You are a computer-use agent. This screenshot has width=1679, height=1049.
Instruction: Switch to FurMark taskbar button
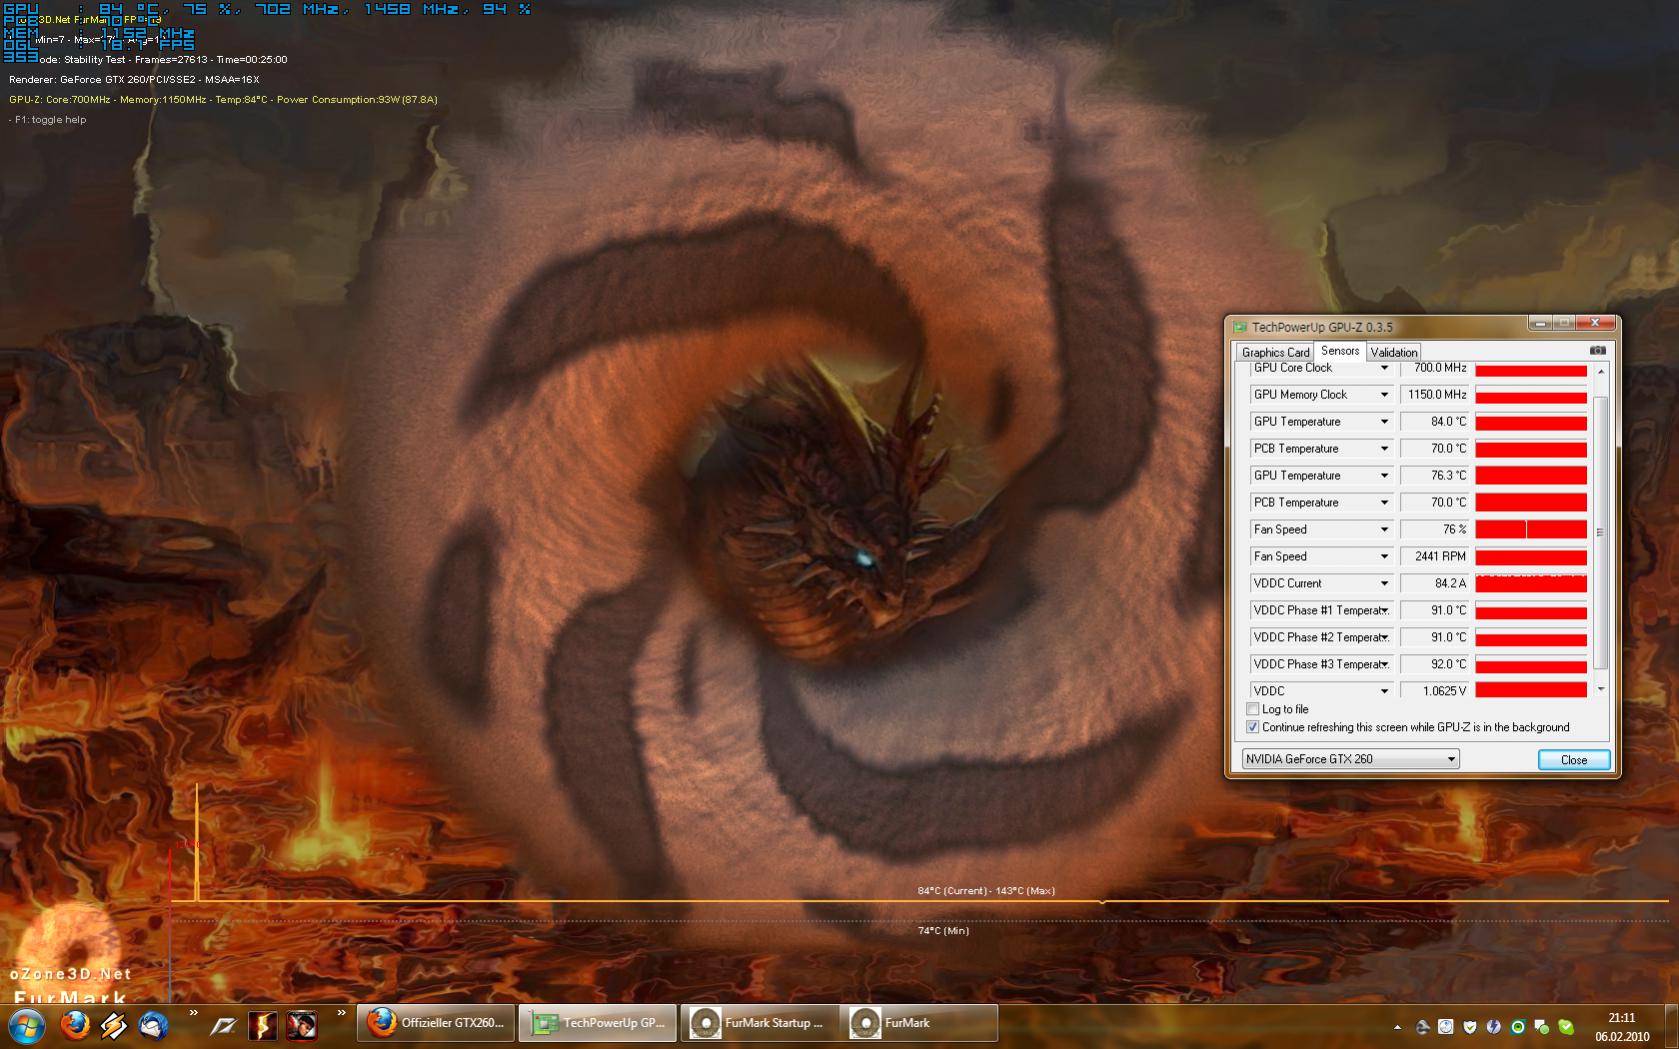click(919, 1023)
